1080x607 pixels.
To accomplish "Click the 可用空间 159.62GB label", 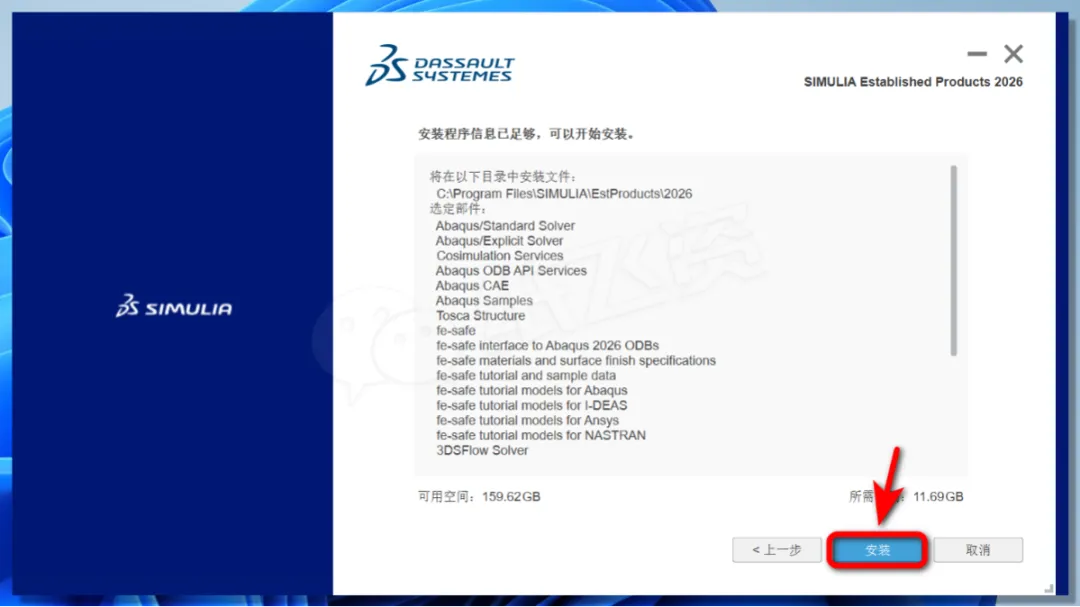I will pos(479,497).
